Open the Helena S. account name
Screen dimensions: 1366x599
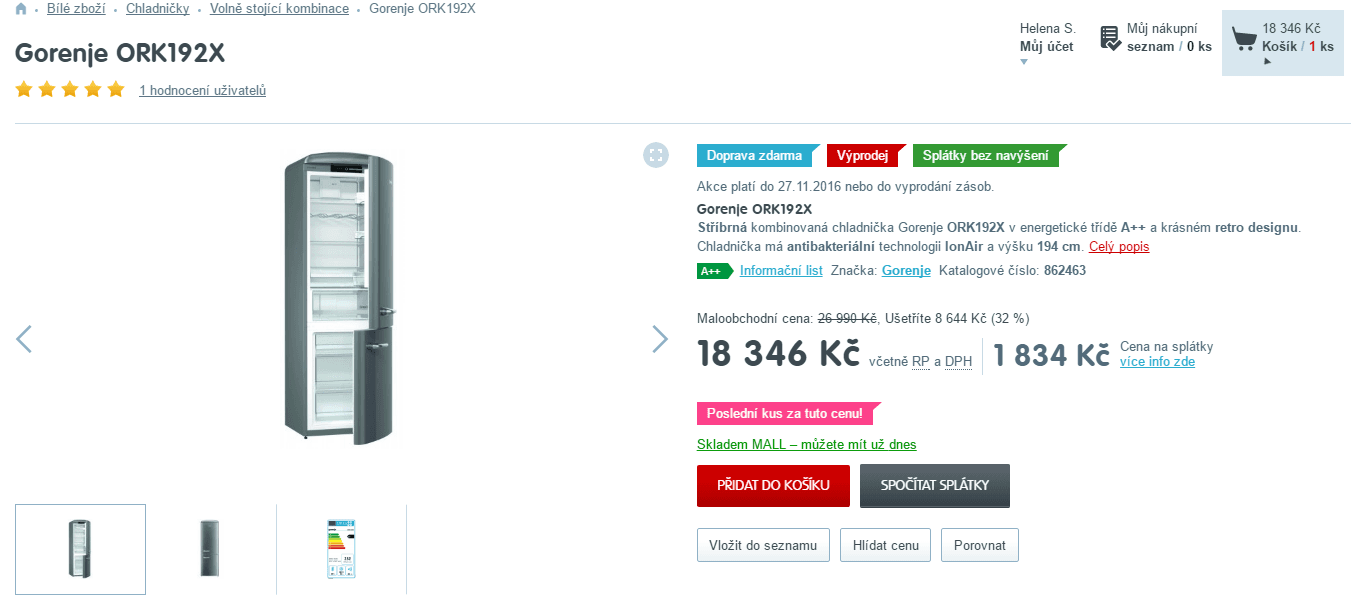click(x=1047, y=28)
